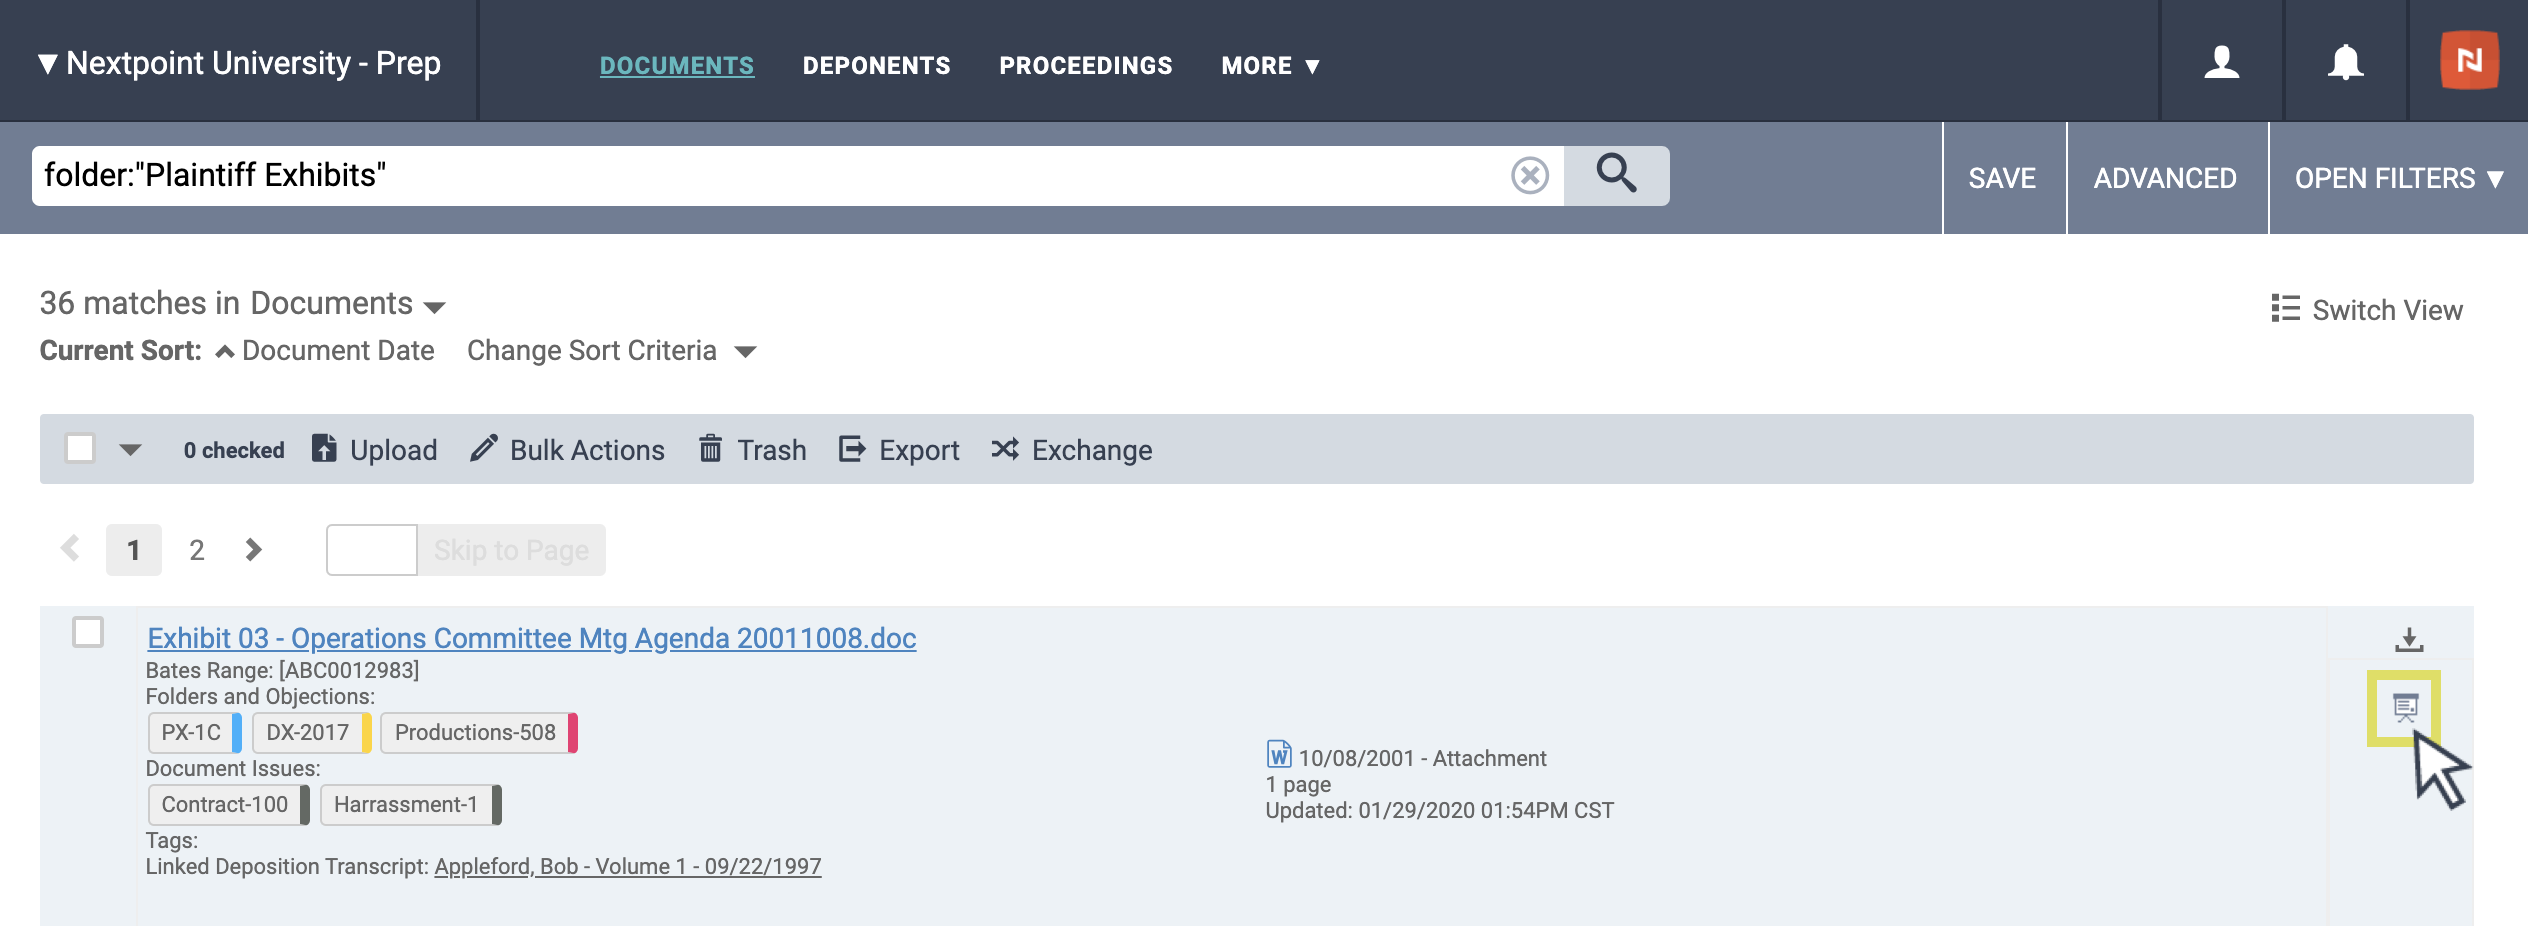Click the Harrassment-1 issue tag

(x=411, y=805)
